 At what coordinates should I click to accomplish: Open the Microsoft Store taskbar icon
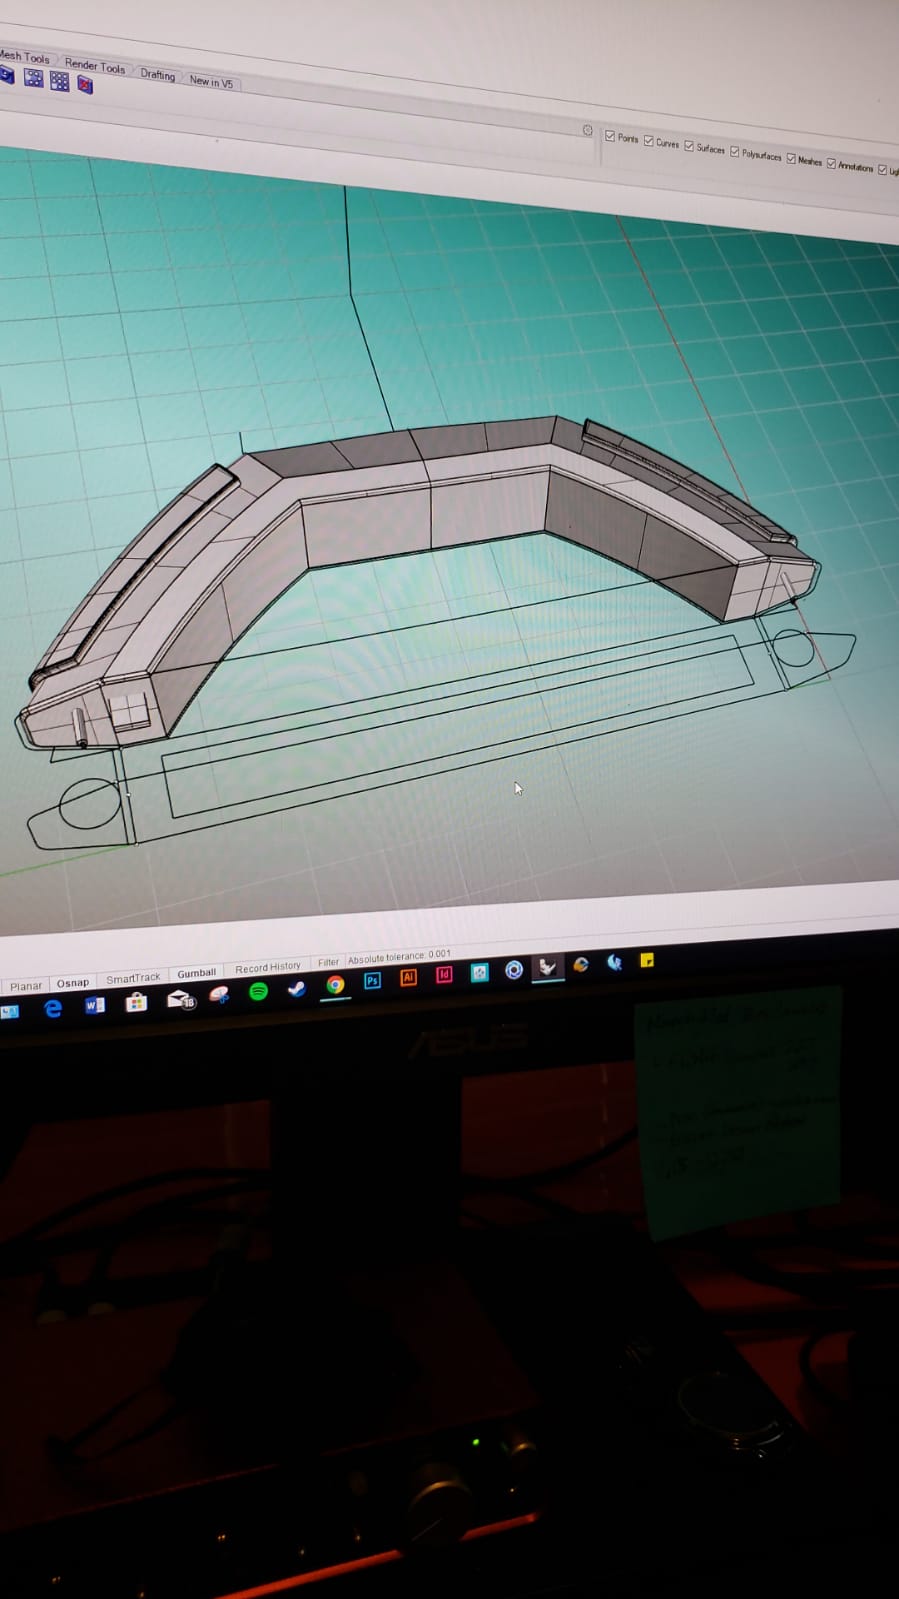(137, 1002)
